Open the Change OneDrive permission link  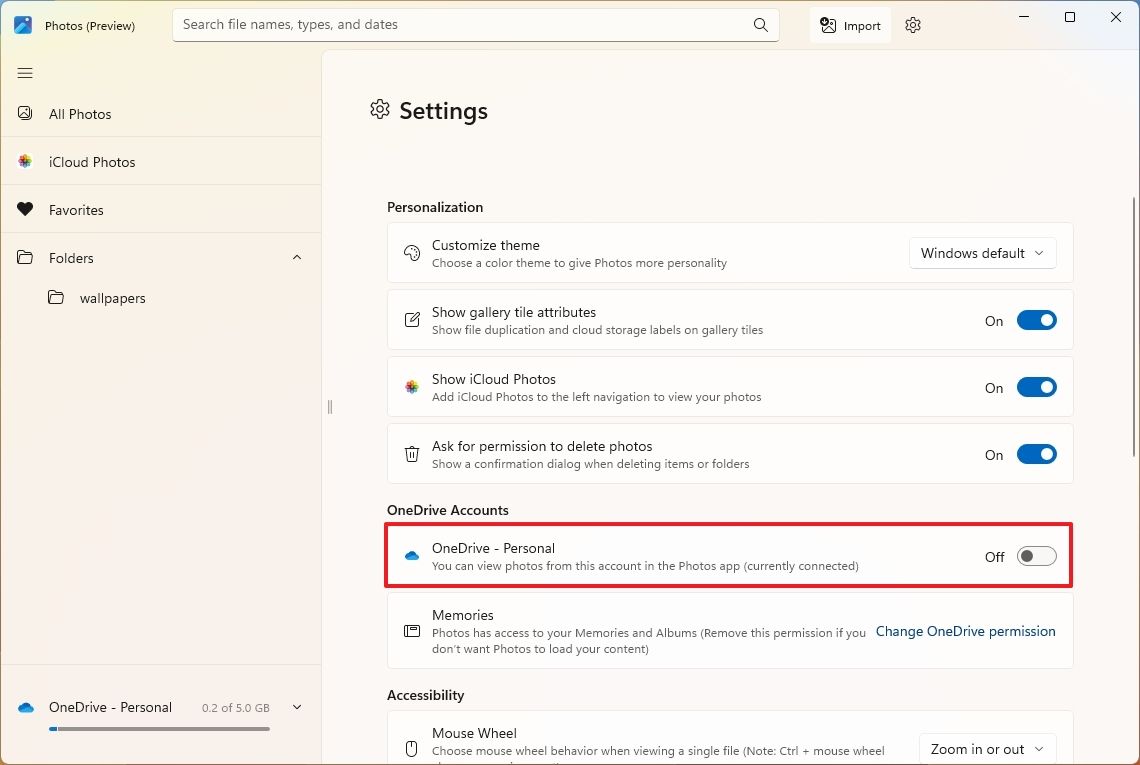(965, 631)
